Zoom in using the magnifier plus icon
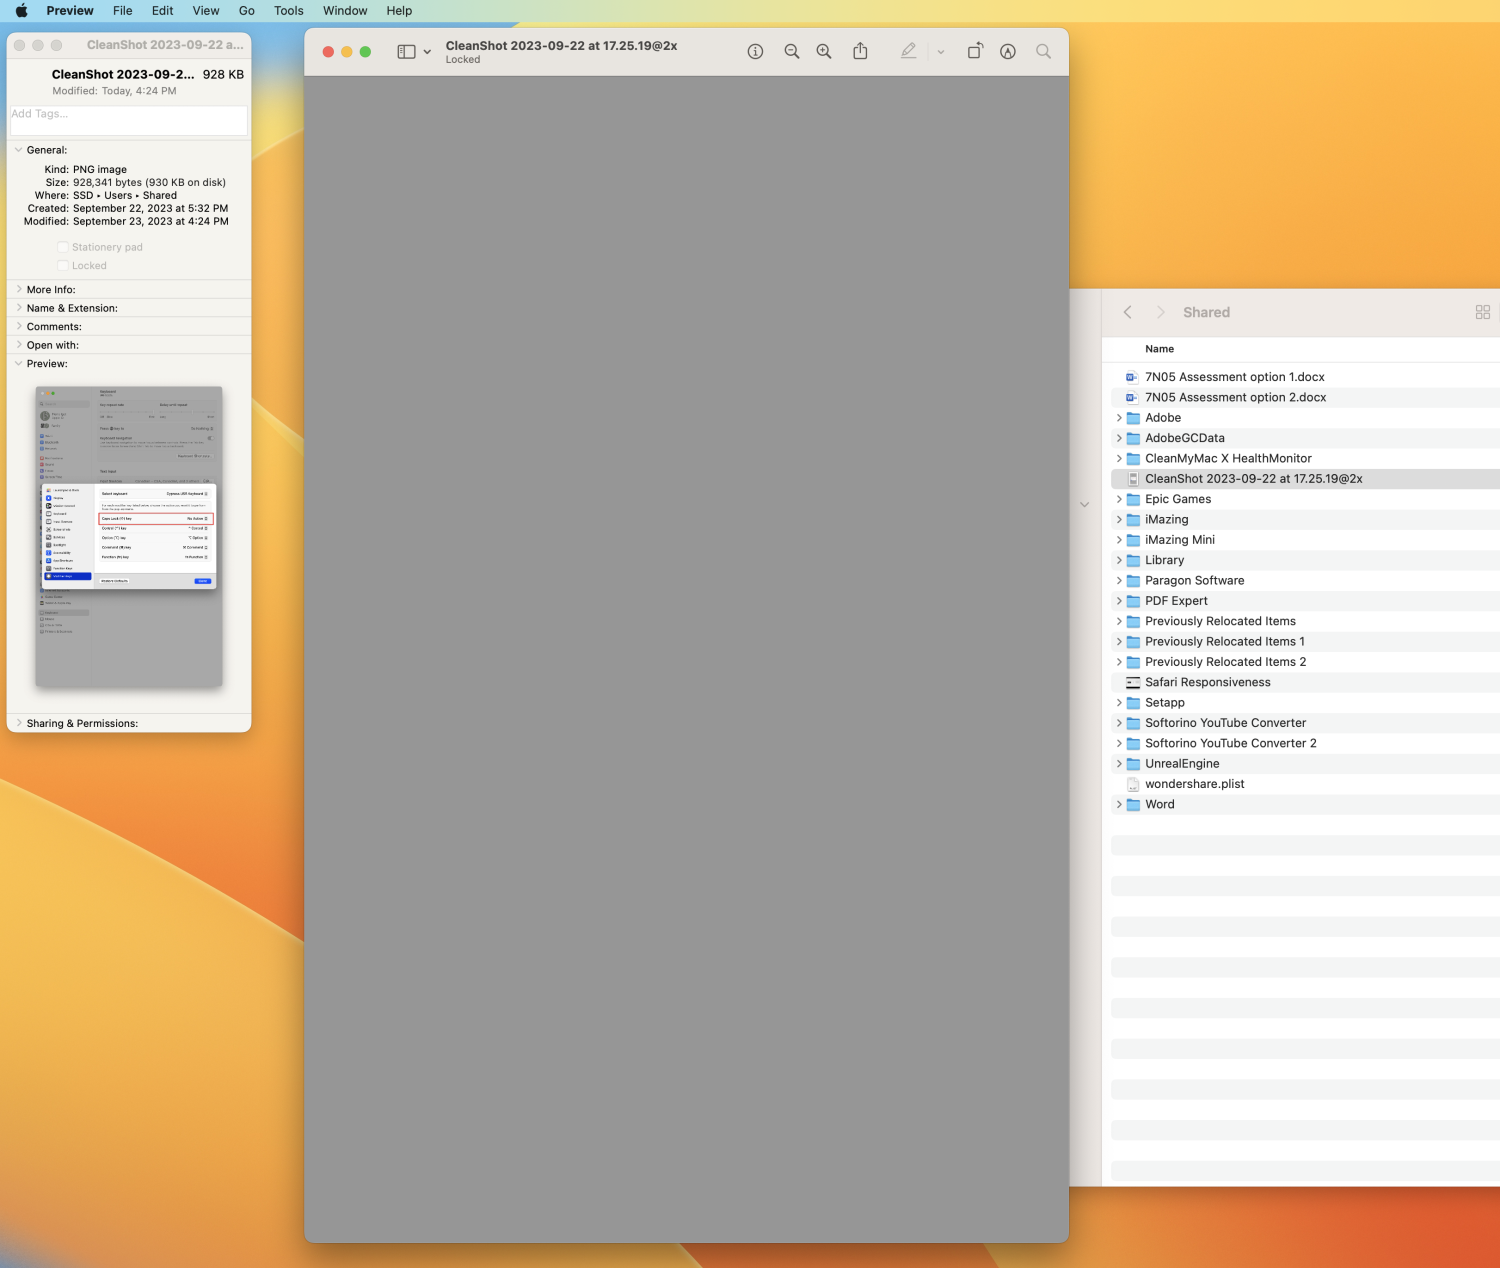1500x1268 pixels. [823, 51]
